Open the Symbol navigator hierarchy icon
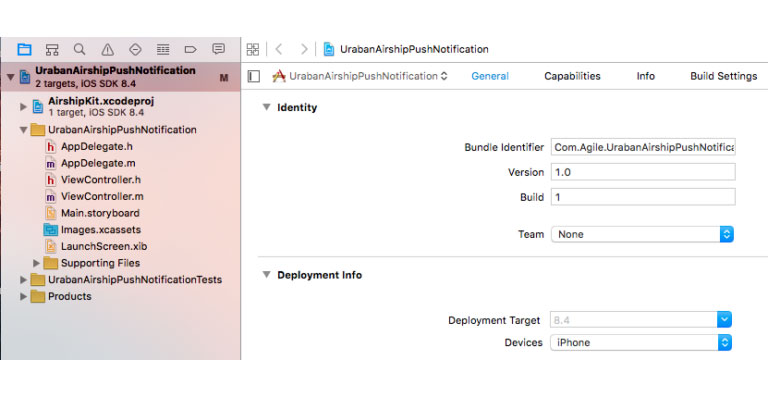Viewport: 768px width, 401px height. point(52,49)
